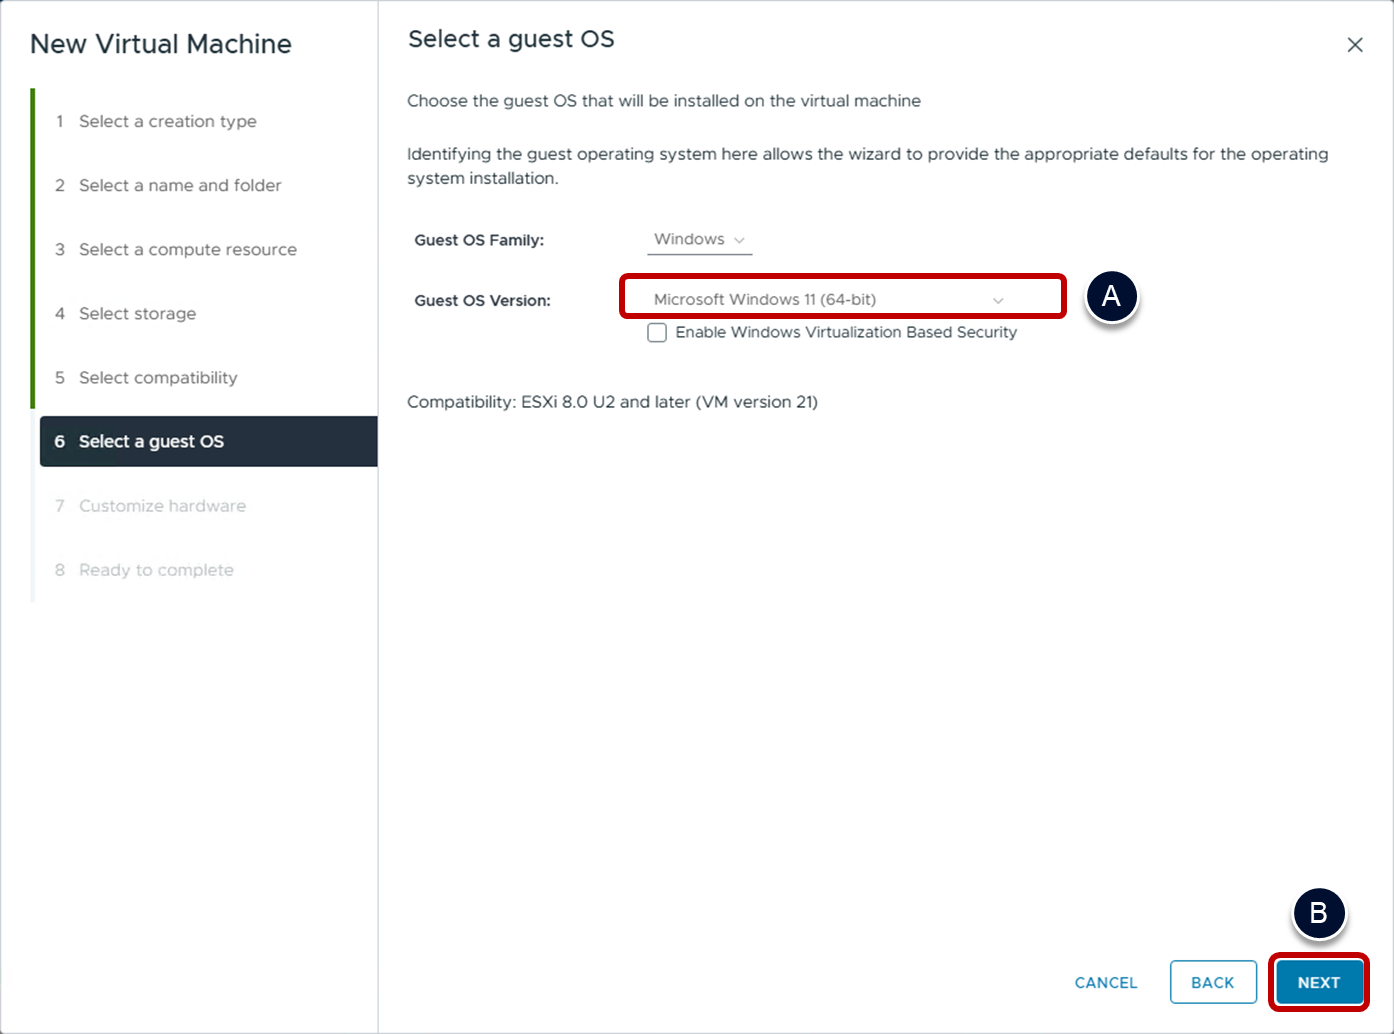Click the Ready to complete step
Screen dimensions: 1394x1034
point(156,569)
